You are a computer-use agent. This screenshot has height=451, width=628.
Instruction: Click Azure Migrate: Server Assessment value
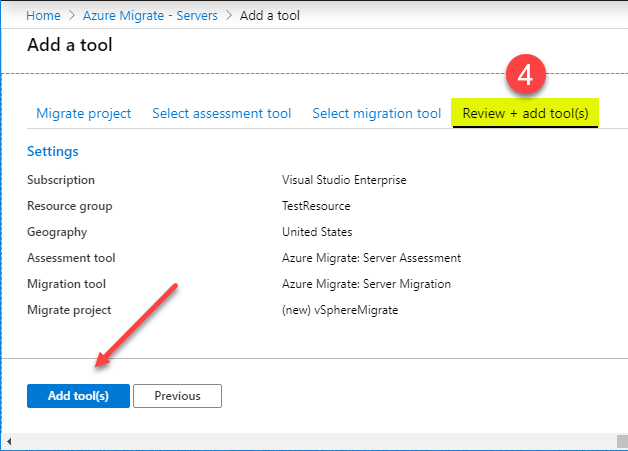tap(371, 258)
